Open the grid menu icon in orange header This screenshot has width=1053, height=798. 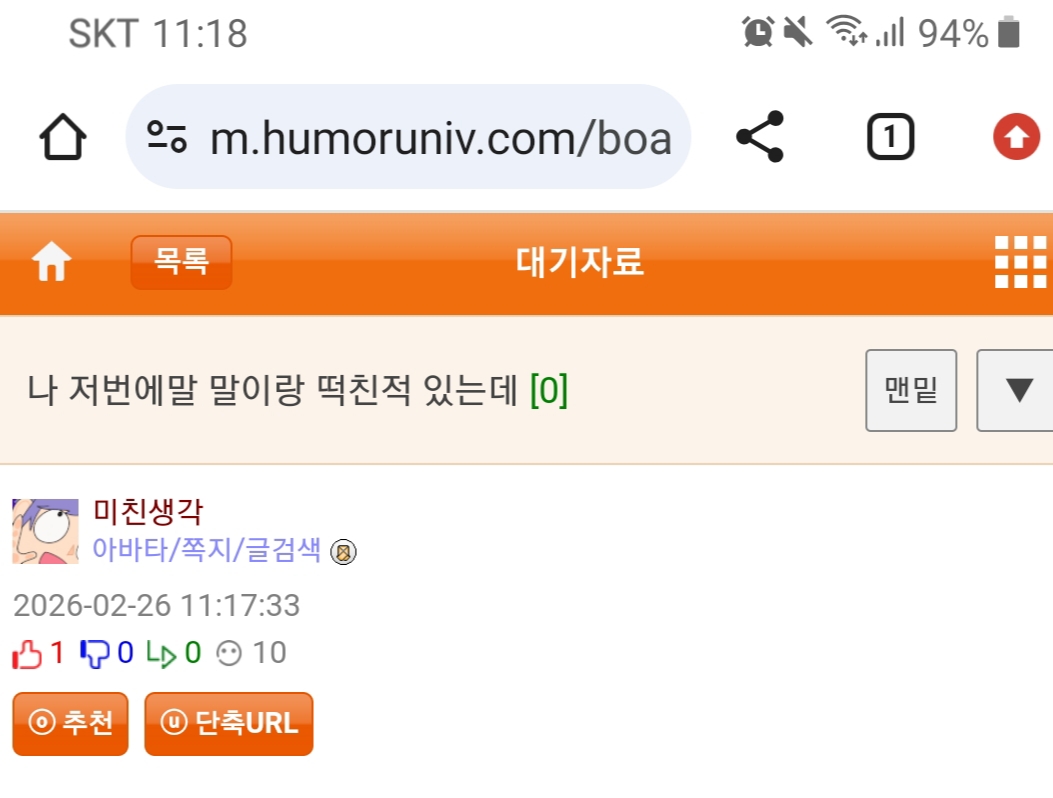pyautogui.click(x=1020, y=263)
